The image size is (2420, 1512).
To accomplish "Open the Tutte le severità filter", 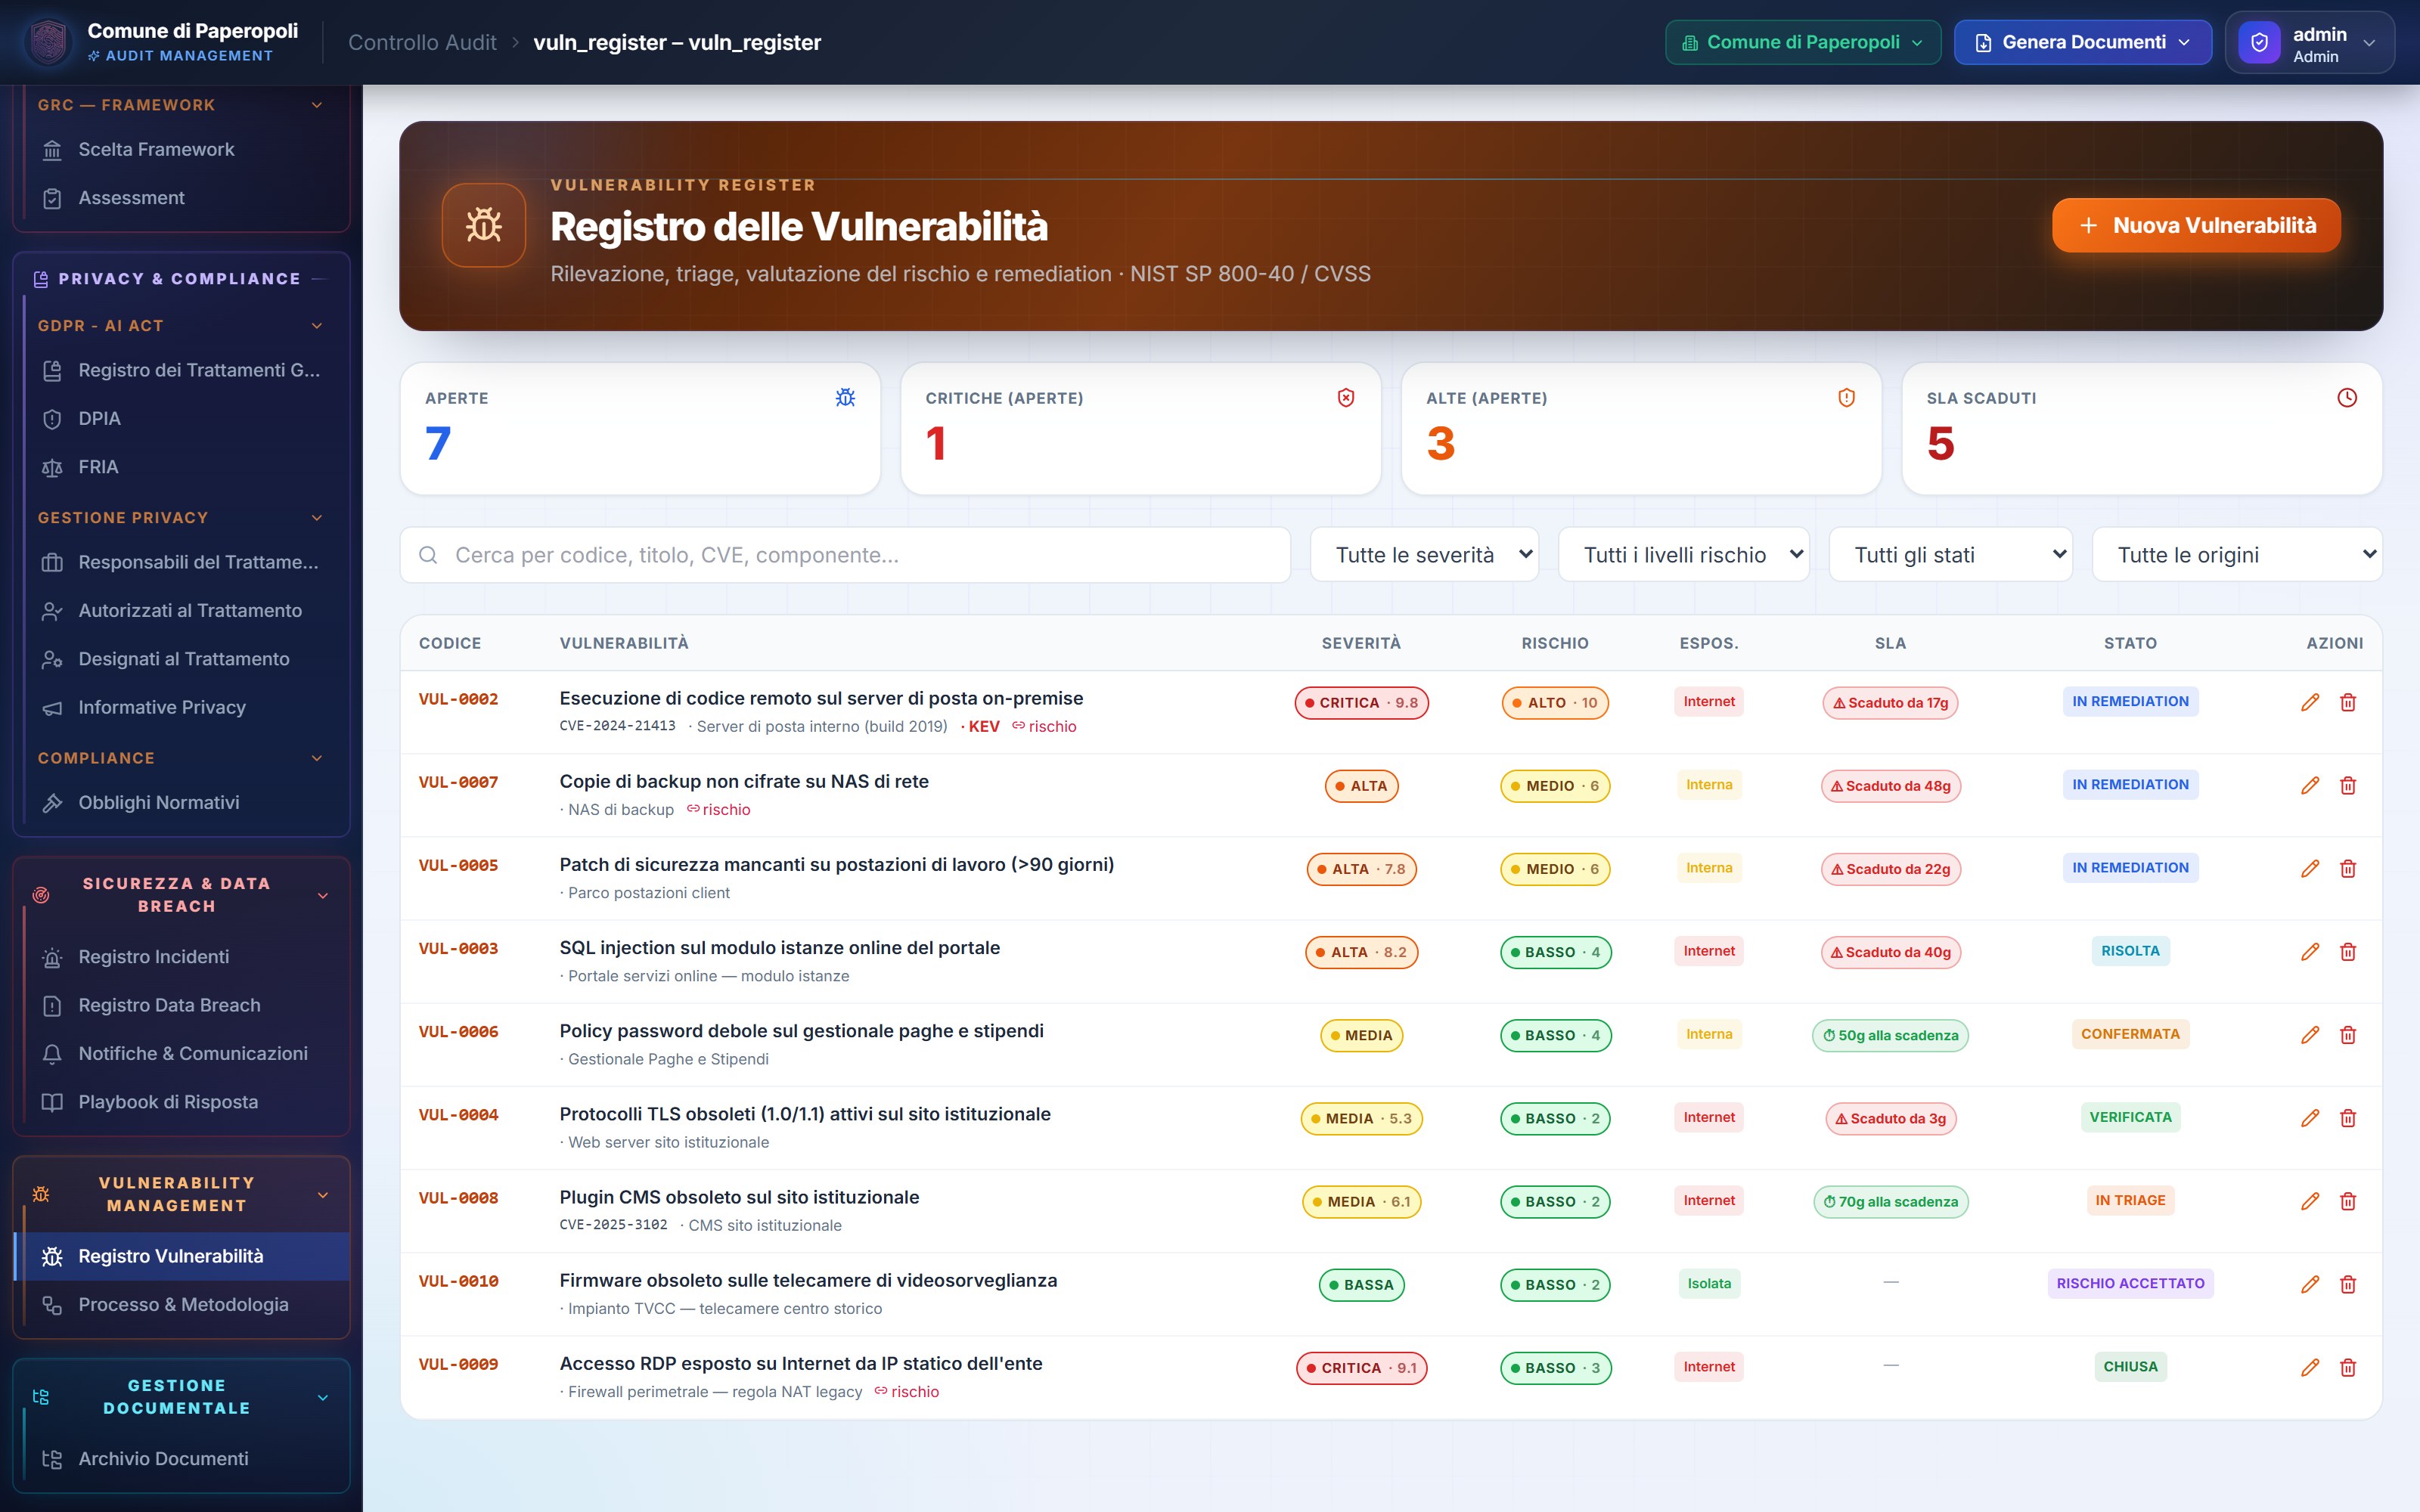I will coord(1424,555).
